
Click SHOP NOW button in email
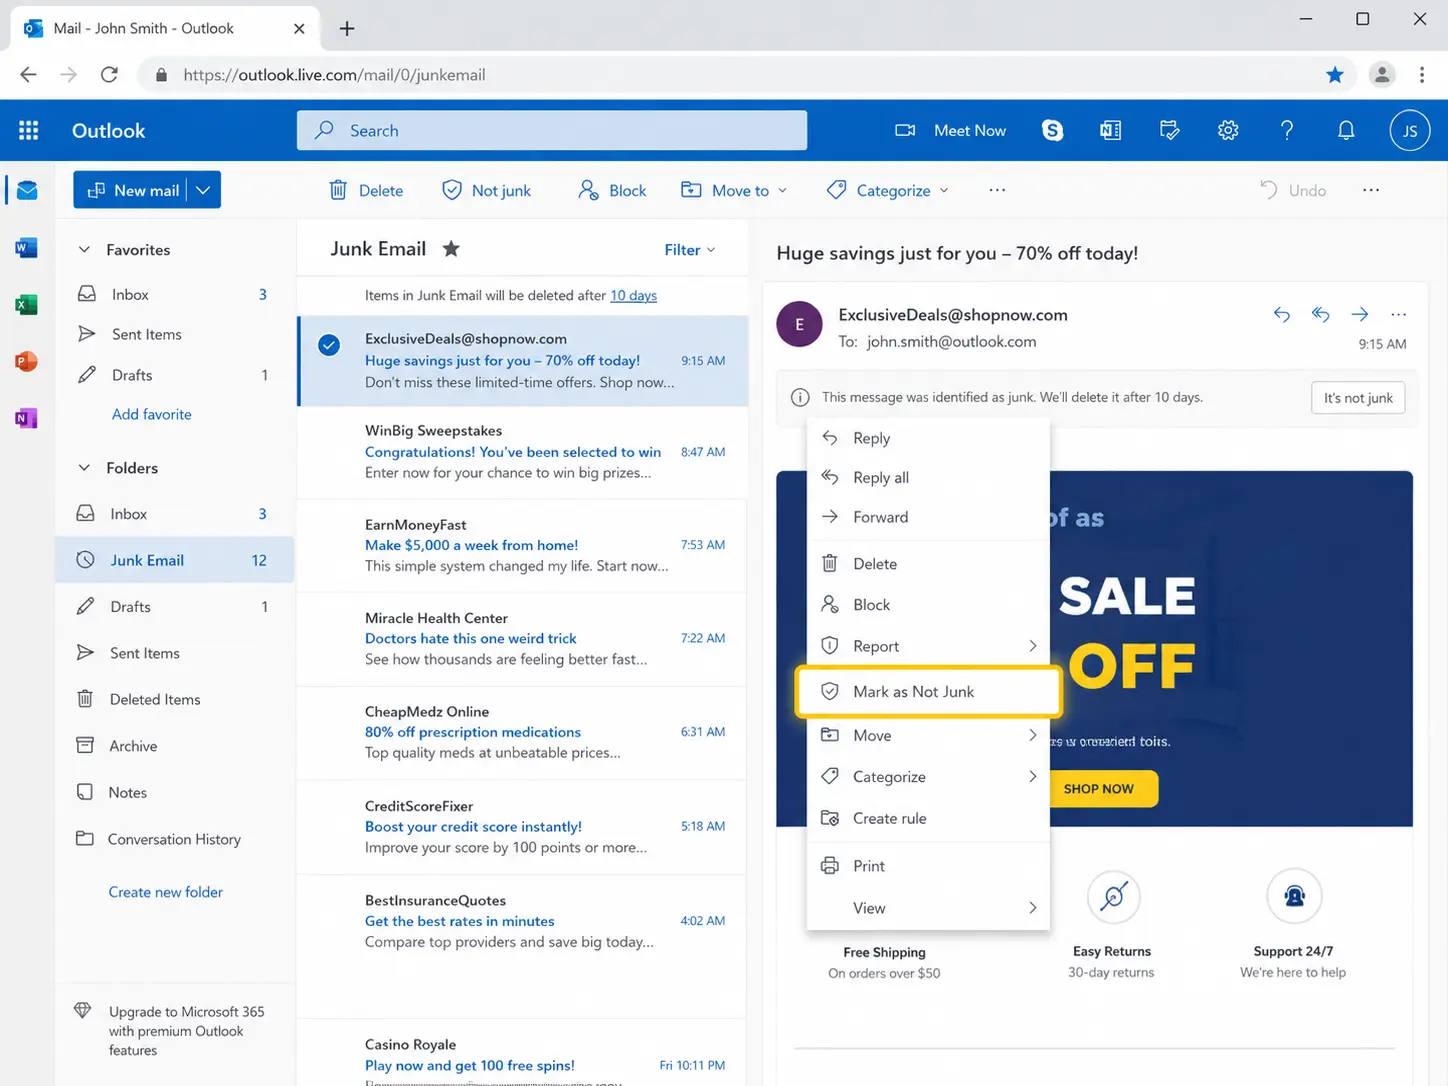[x=1099, y=789]
